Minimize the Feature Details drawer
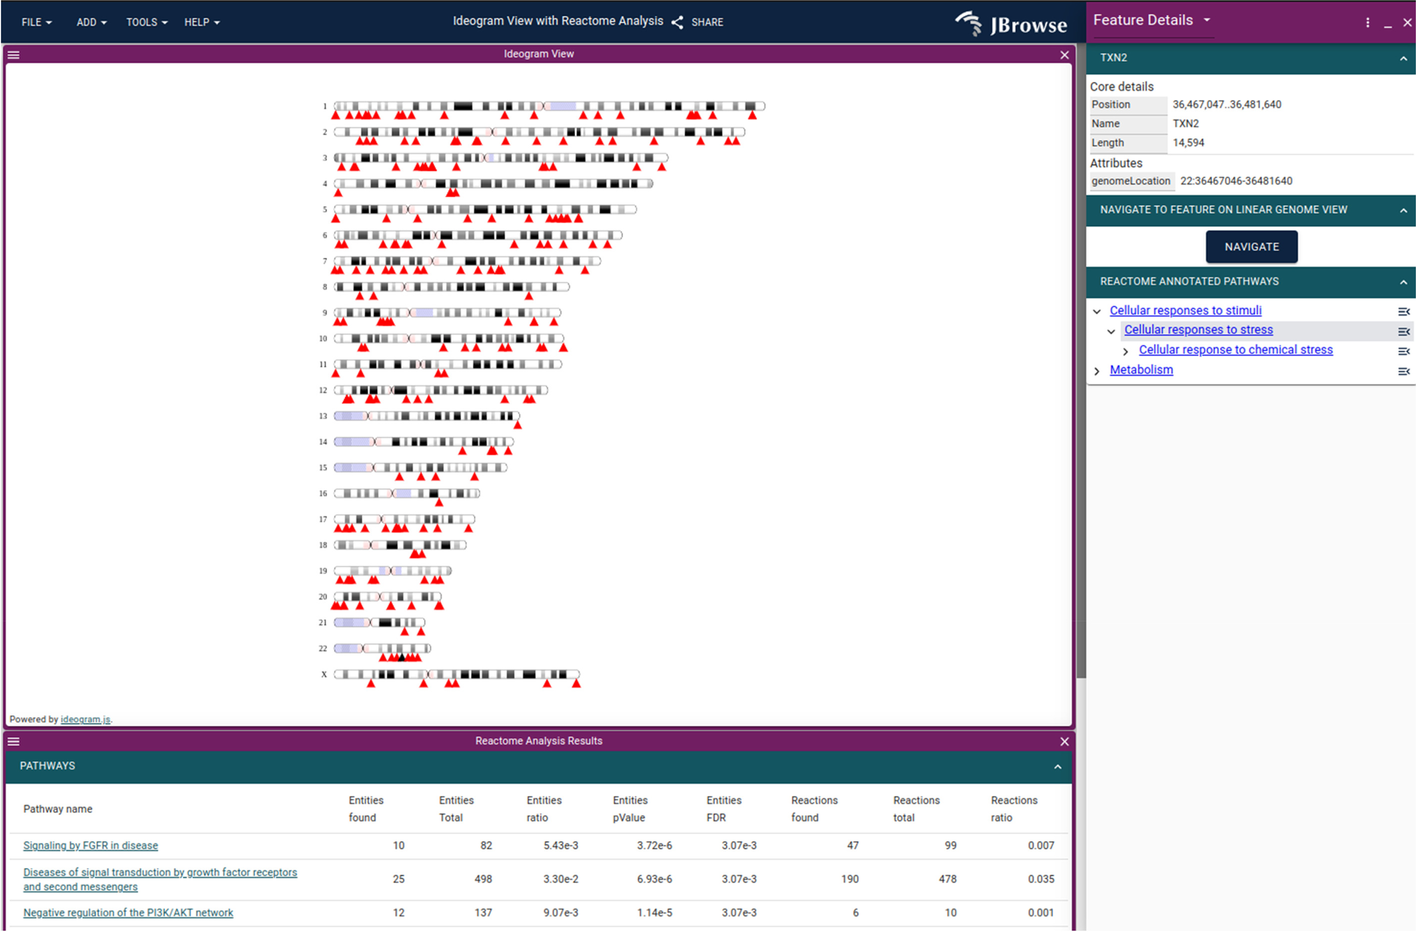This screenshot has height=932, width=1416. 1388,23
